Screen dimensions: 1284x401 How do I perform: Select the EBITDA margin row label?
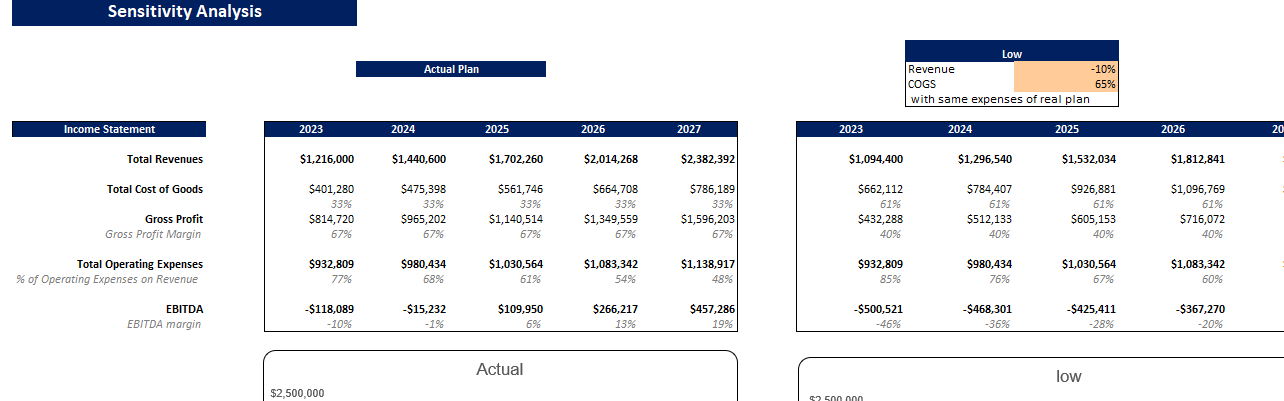pos(164,324)
